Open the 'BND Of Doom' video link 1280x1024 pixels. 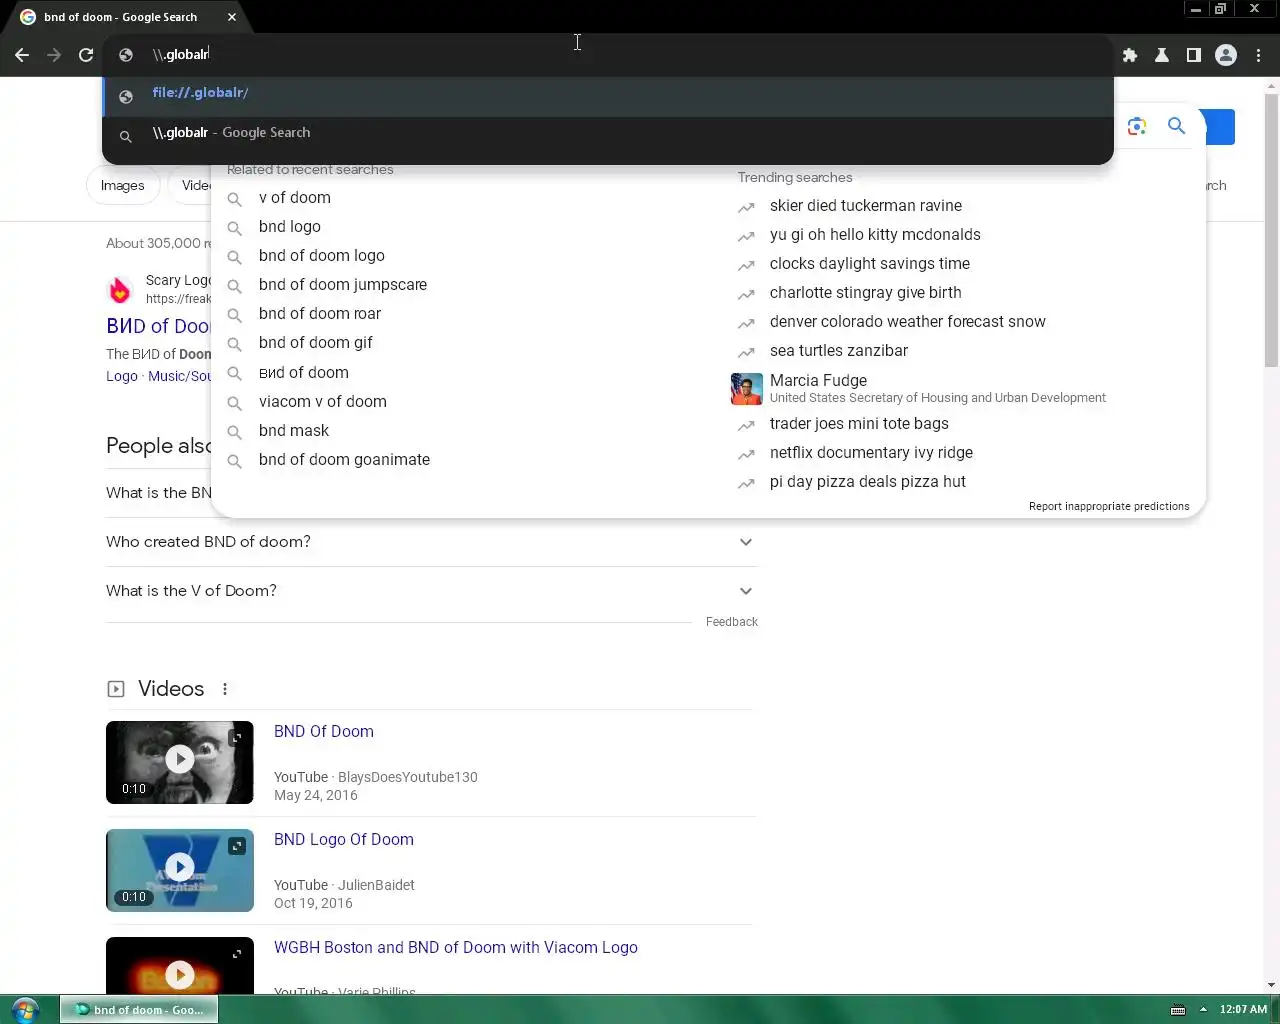coord(324,732)
